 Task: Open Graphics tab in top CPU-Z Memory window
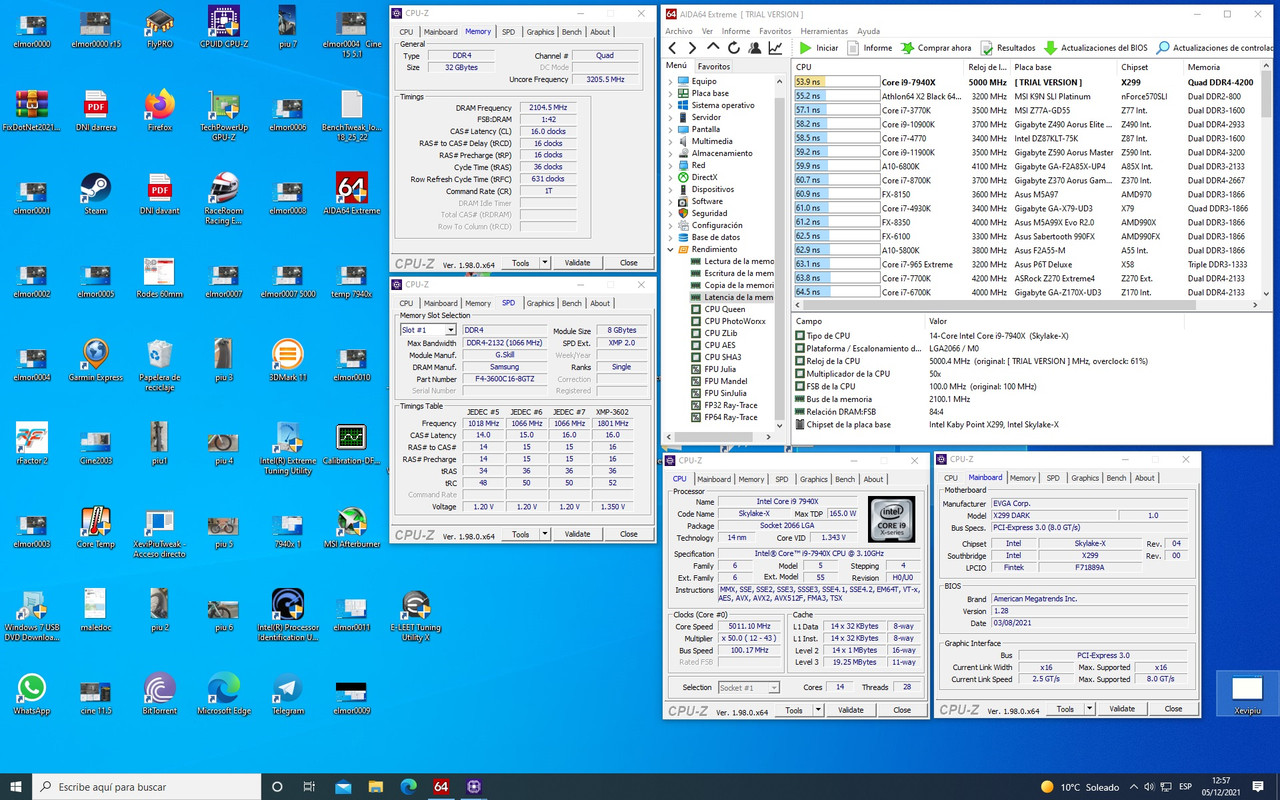click(x=540, y=32)
